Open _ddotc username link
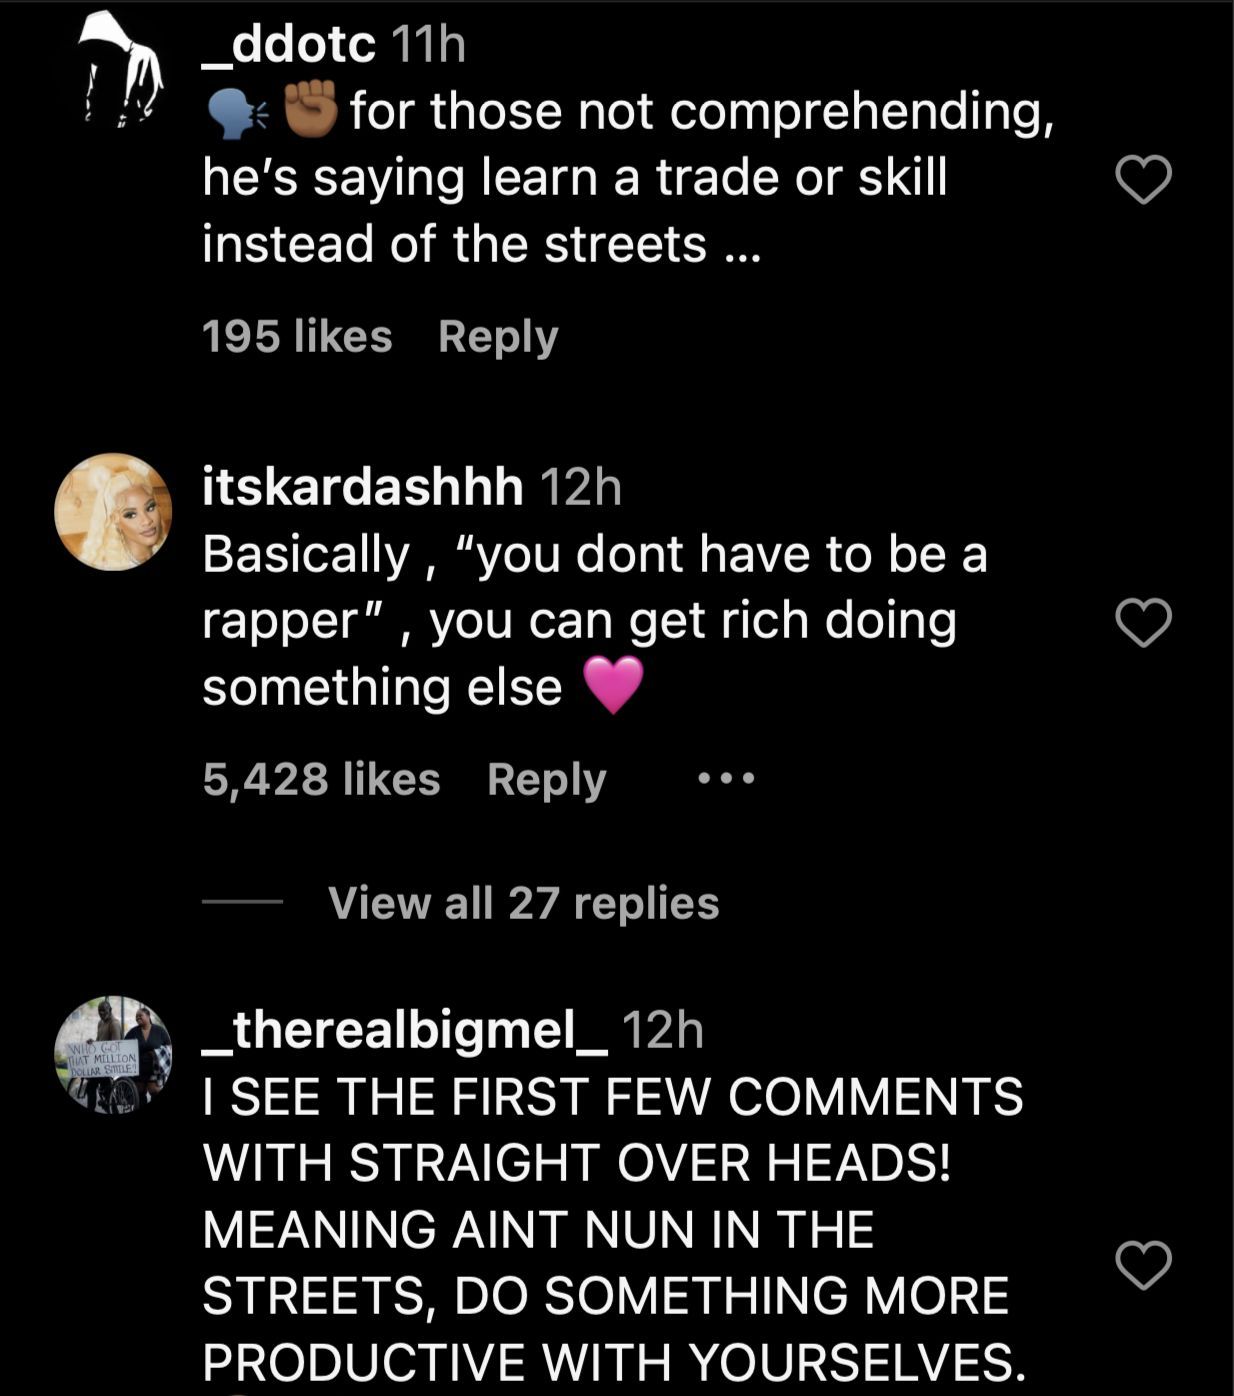The image size is (1234, 1396). [x=289, y=44]
